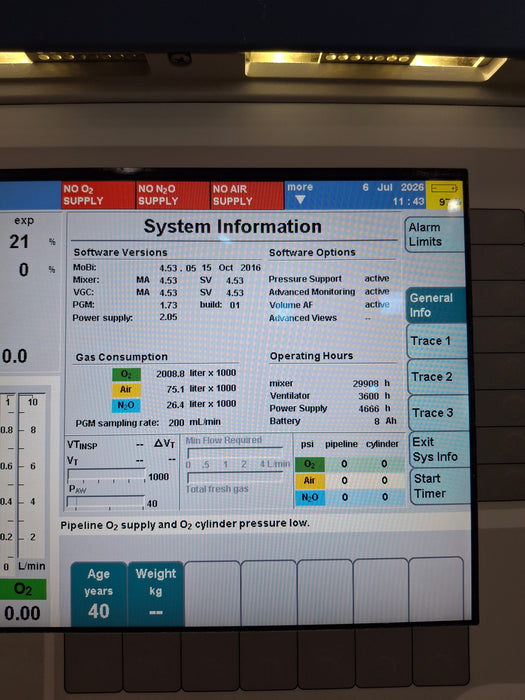Tap the Total fresh gas bar

click(x=235, y=478)
